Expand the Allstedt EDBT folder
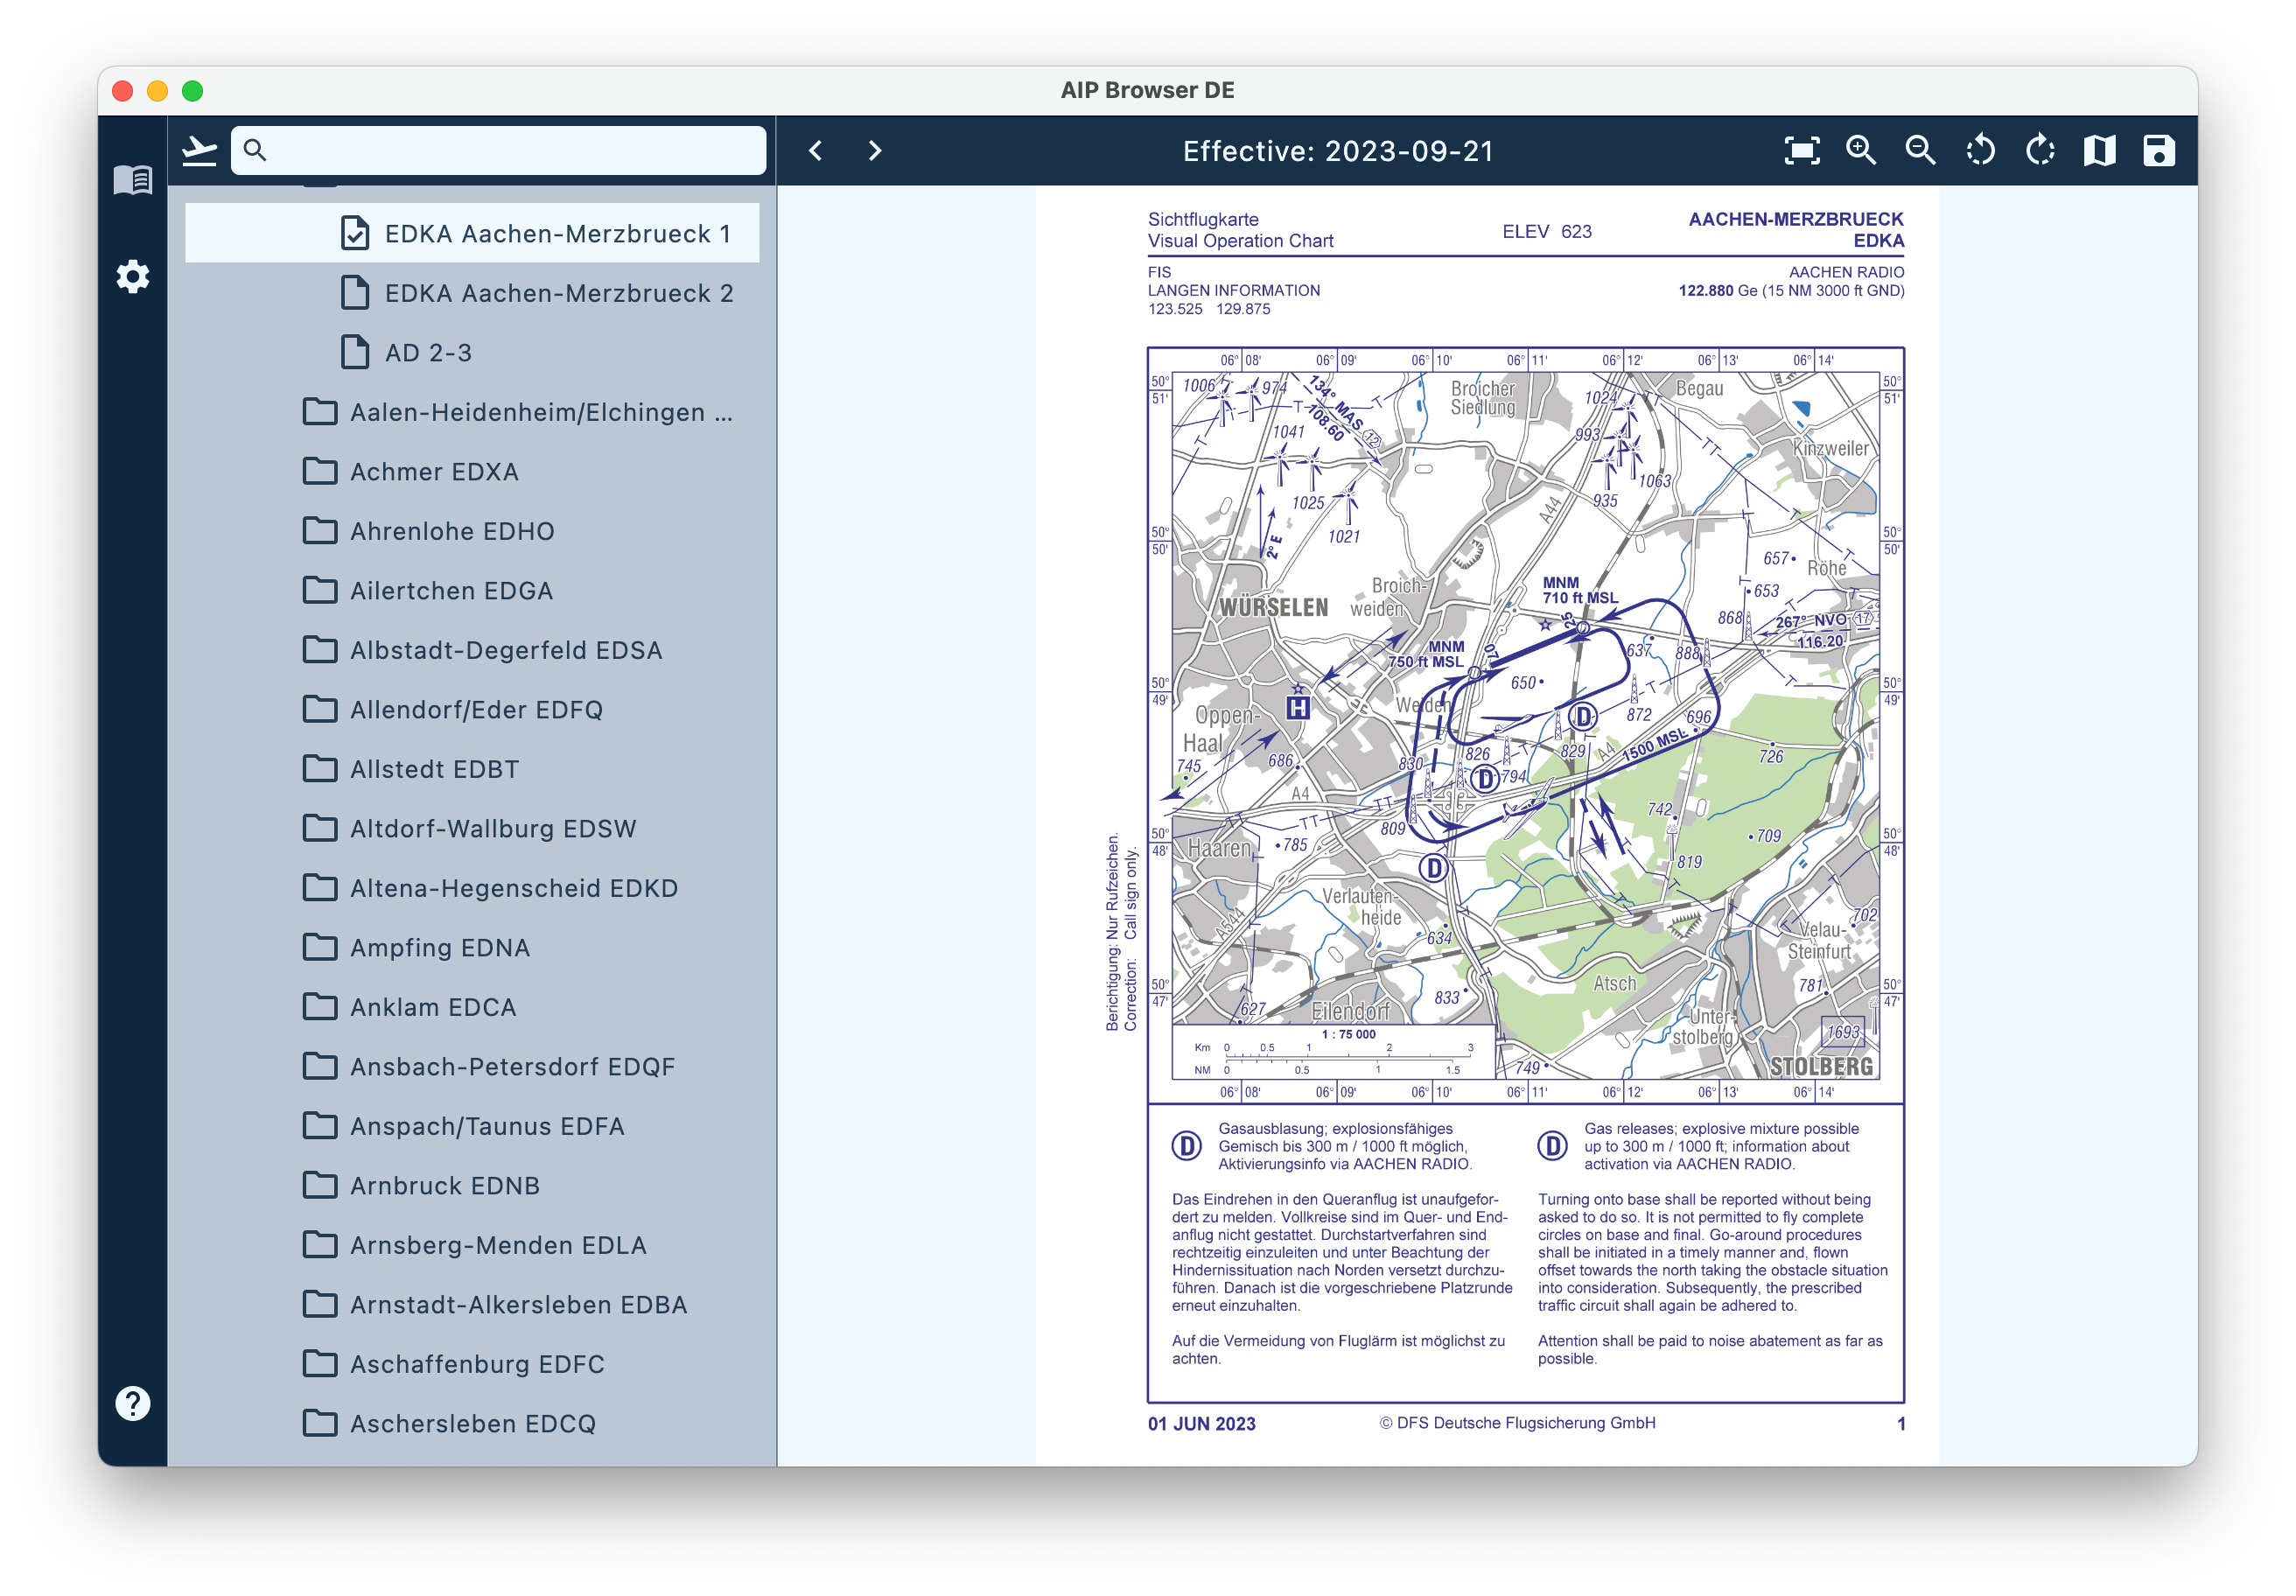 434,769
